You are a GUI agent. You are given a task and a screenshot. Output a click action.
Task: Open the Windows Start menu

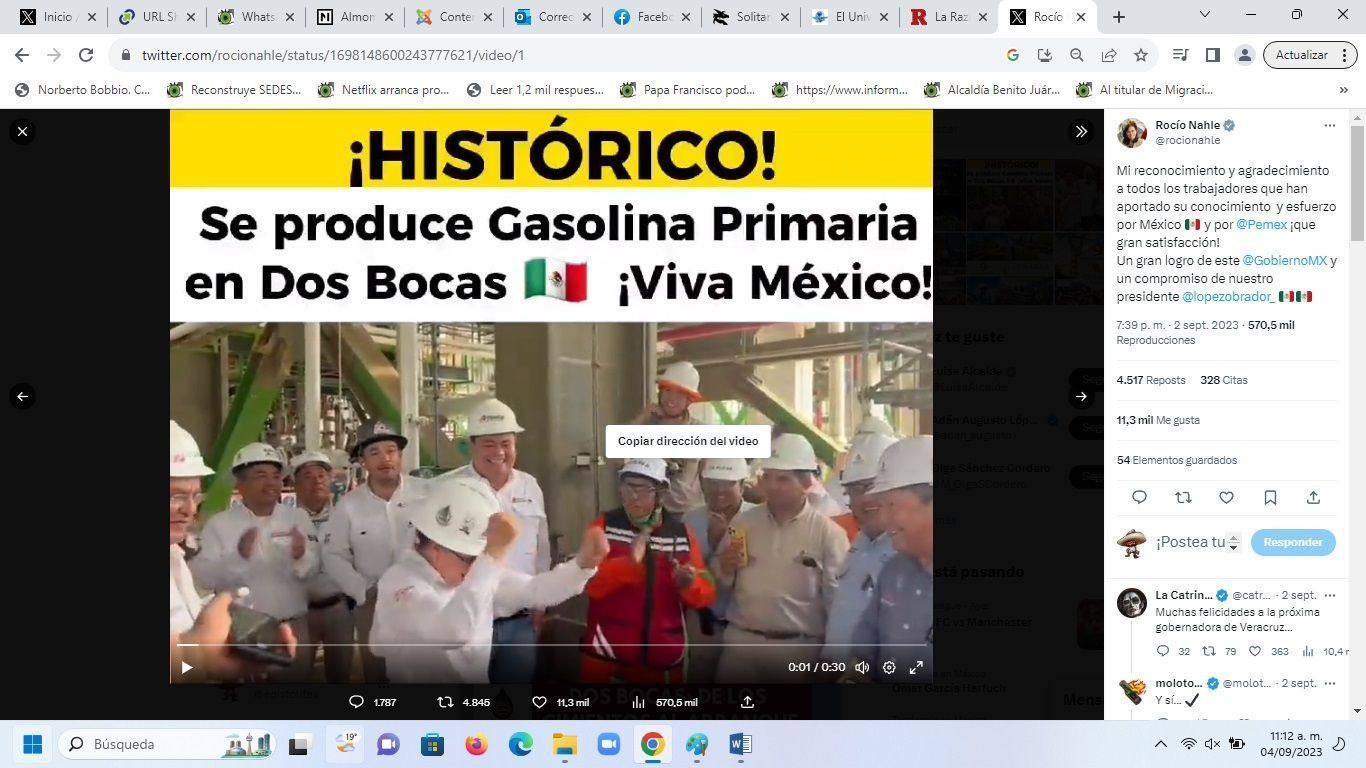coord(32,744)
